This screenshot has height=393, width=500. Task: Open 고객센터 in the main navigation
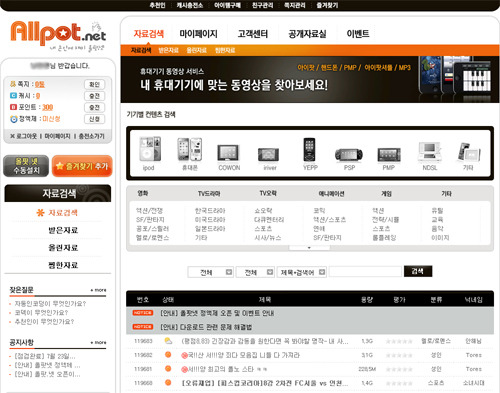(253, 34)
